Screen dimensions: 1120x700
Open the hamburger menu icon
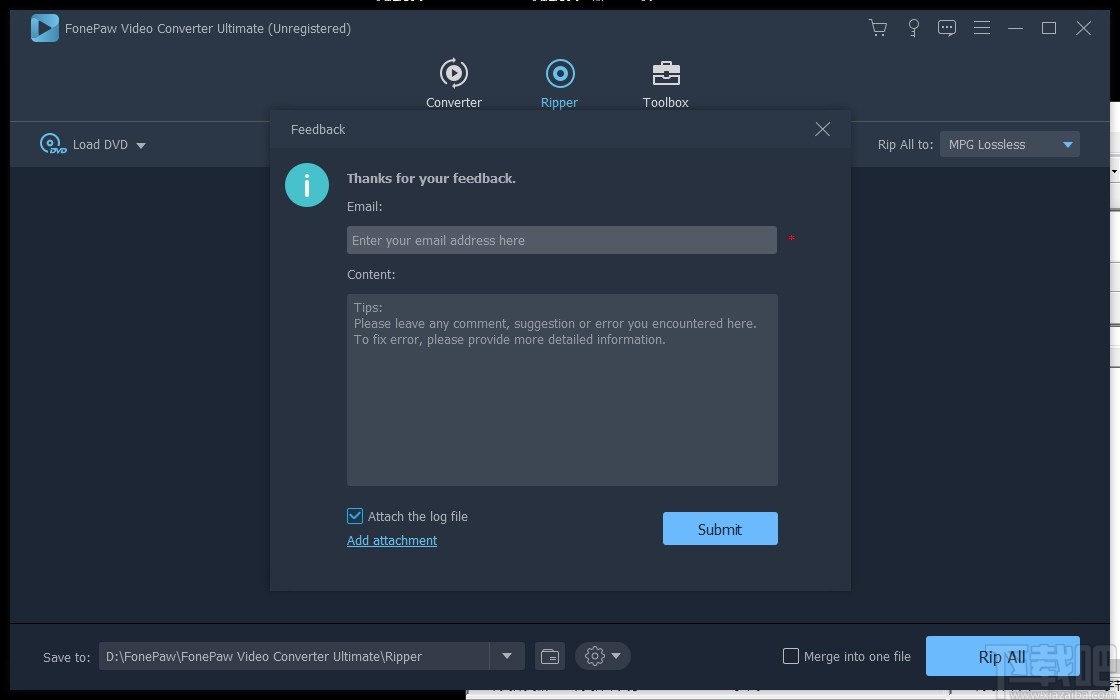click(982, 28)
